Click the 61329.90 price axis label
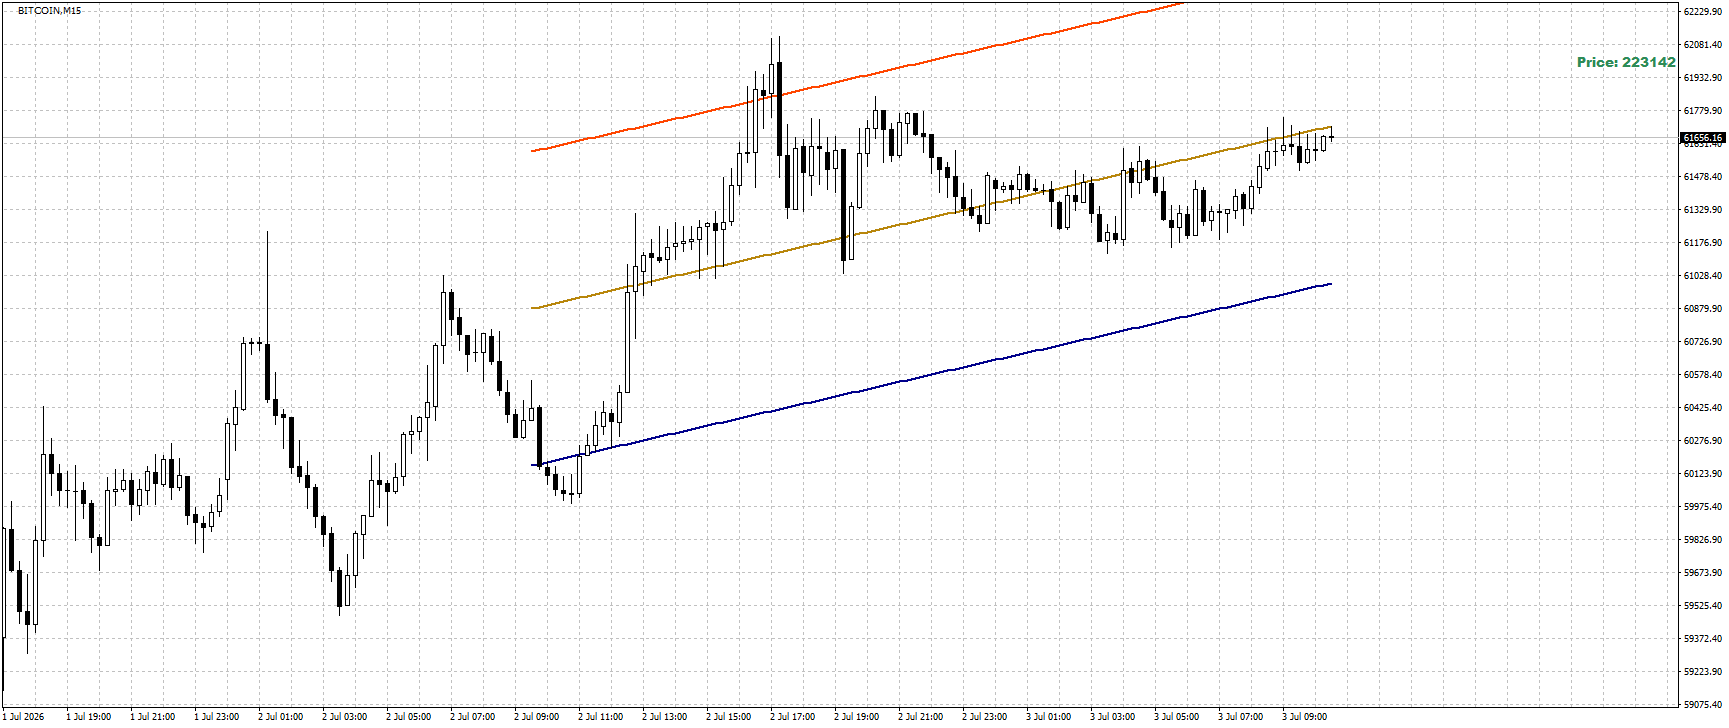Viewport: 1729px width, 728px height. 1703,210
